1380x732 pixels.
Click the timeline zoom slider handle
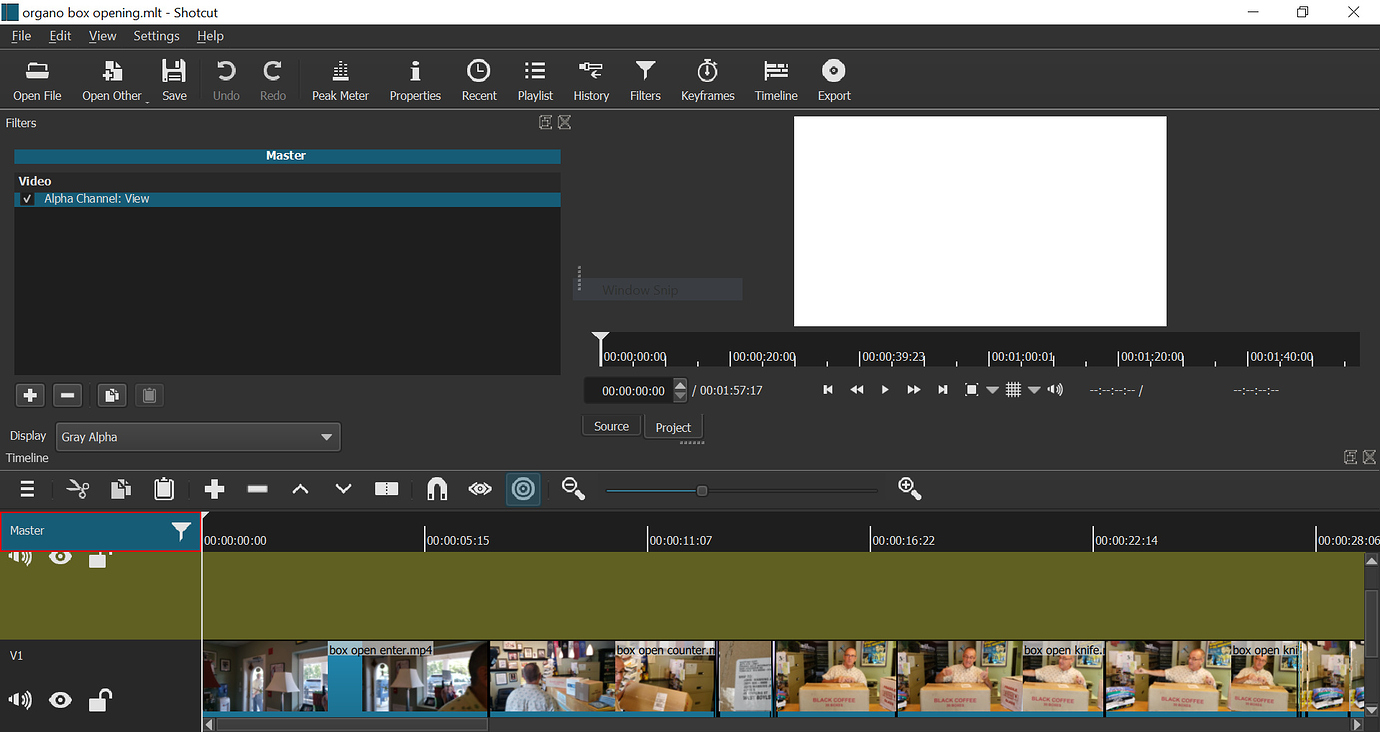point(702,491)
